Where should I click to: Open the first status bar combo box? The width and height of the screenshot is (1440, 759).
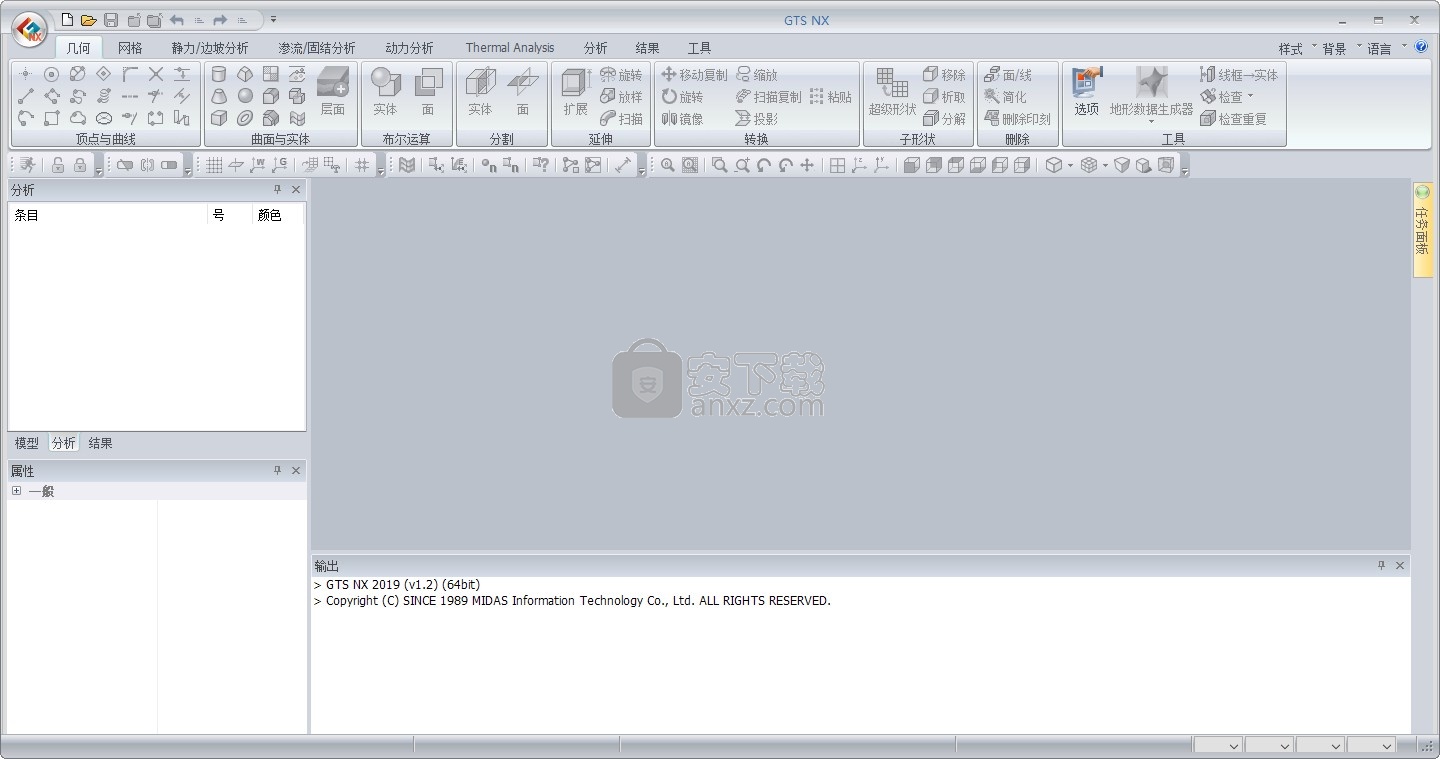pyautogui.click(x=1219, y=745)
